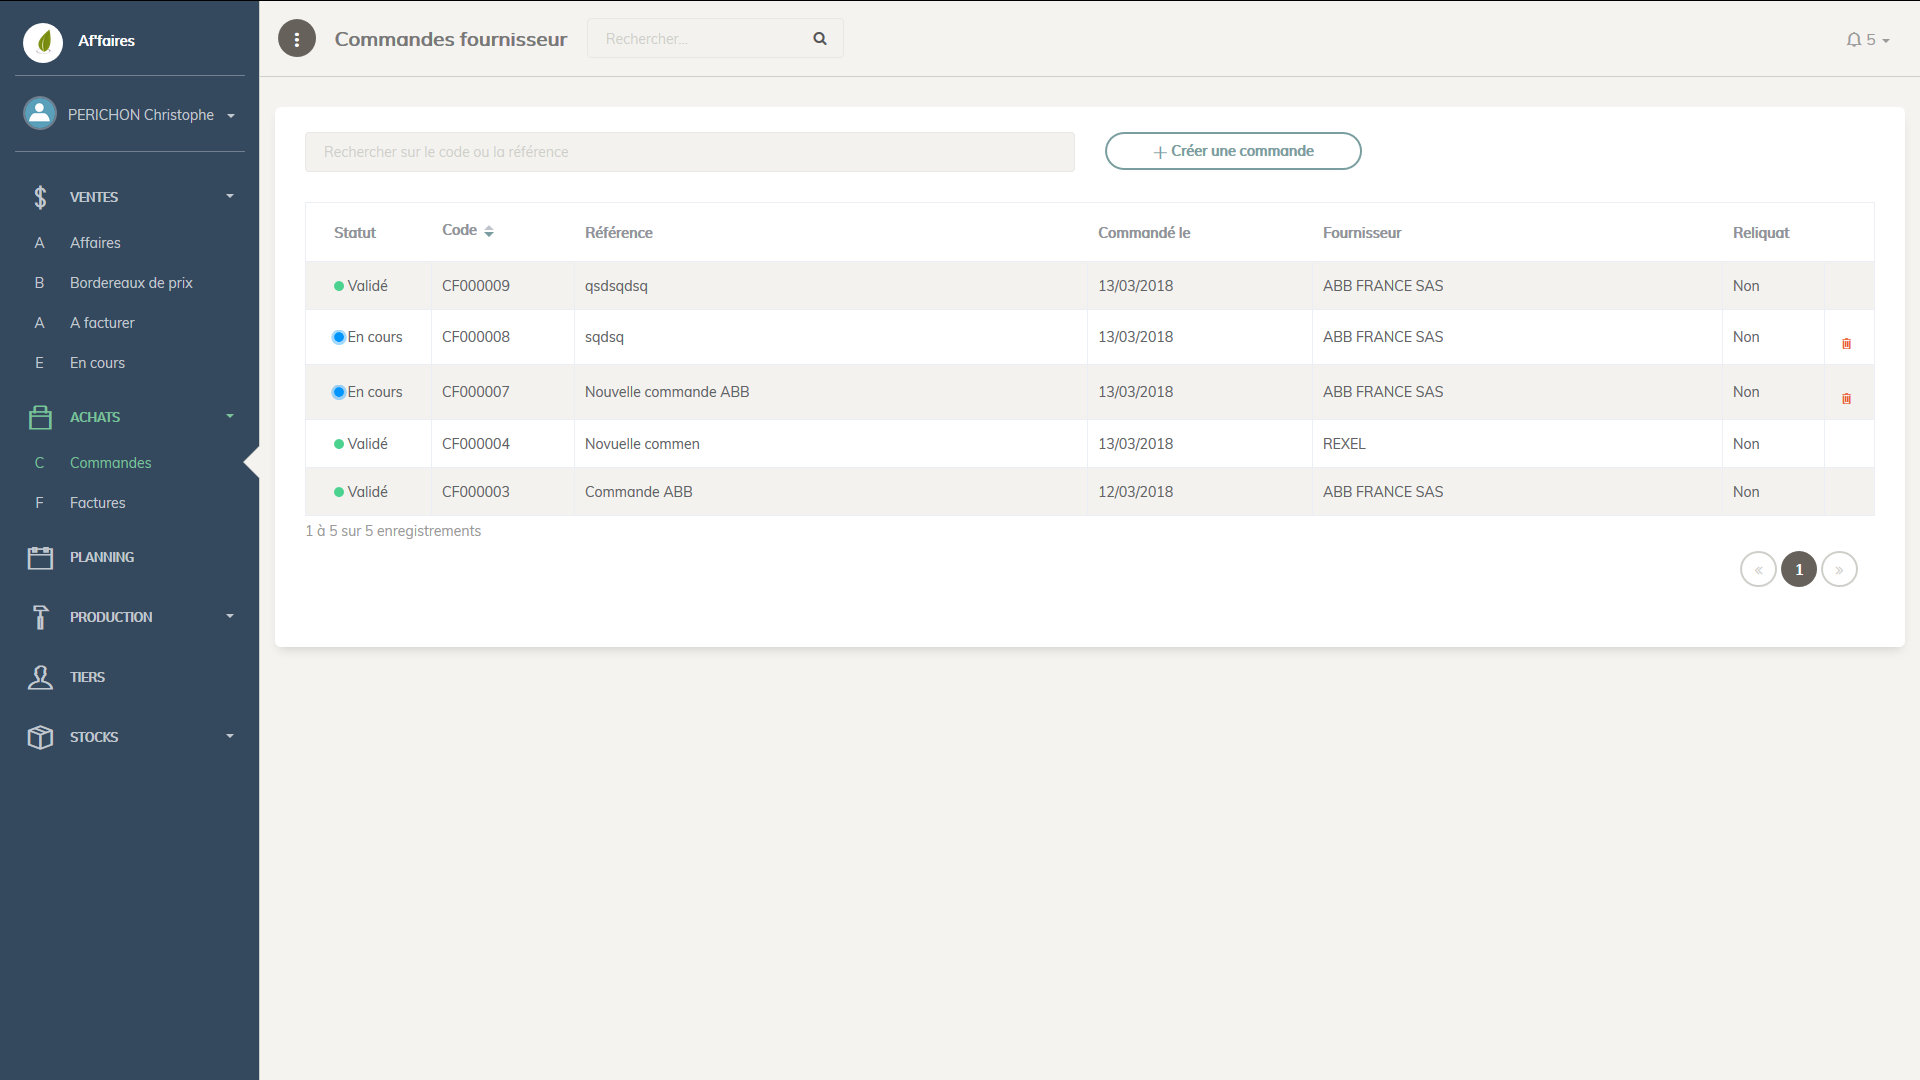Open Affaires under Ventes
The width and height of the screenshot is (1920, 1080).
(95, 243)
